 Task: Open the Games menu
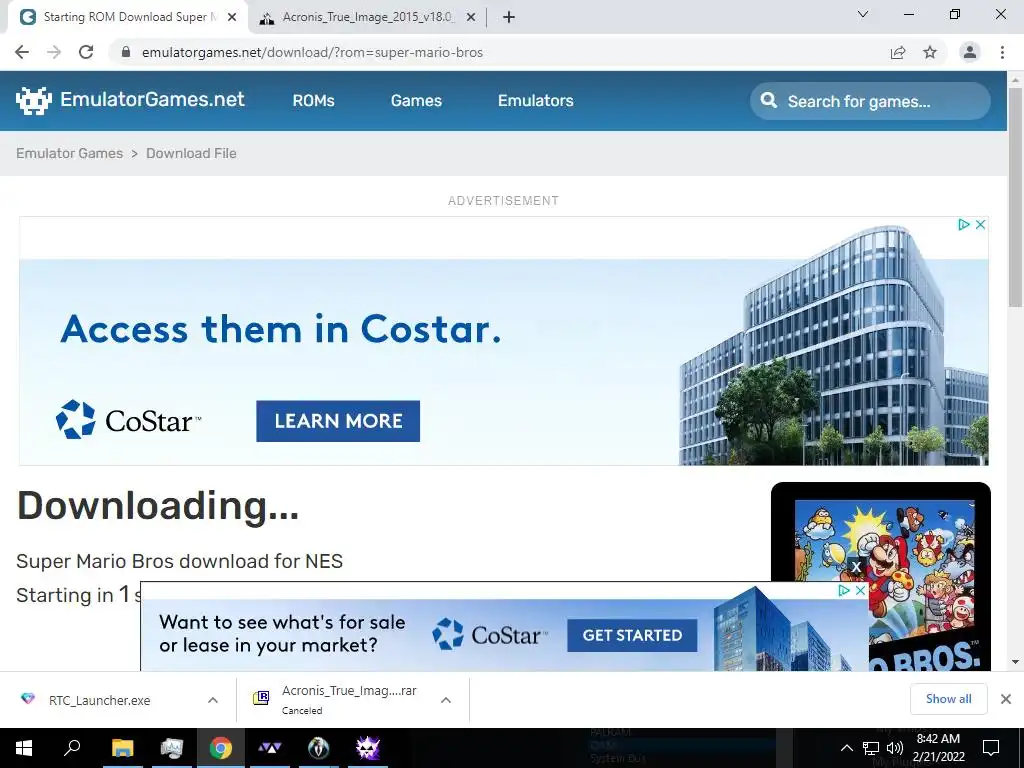[x=416, y=101]
